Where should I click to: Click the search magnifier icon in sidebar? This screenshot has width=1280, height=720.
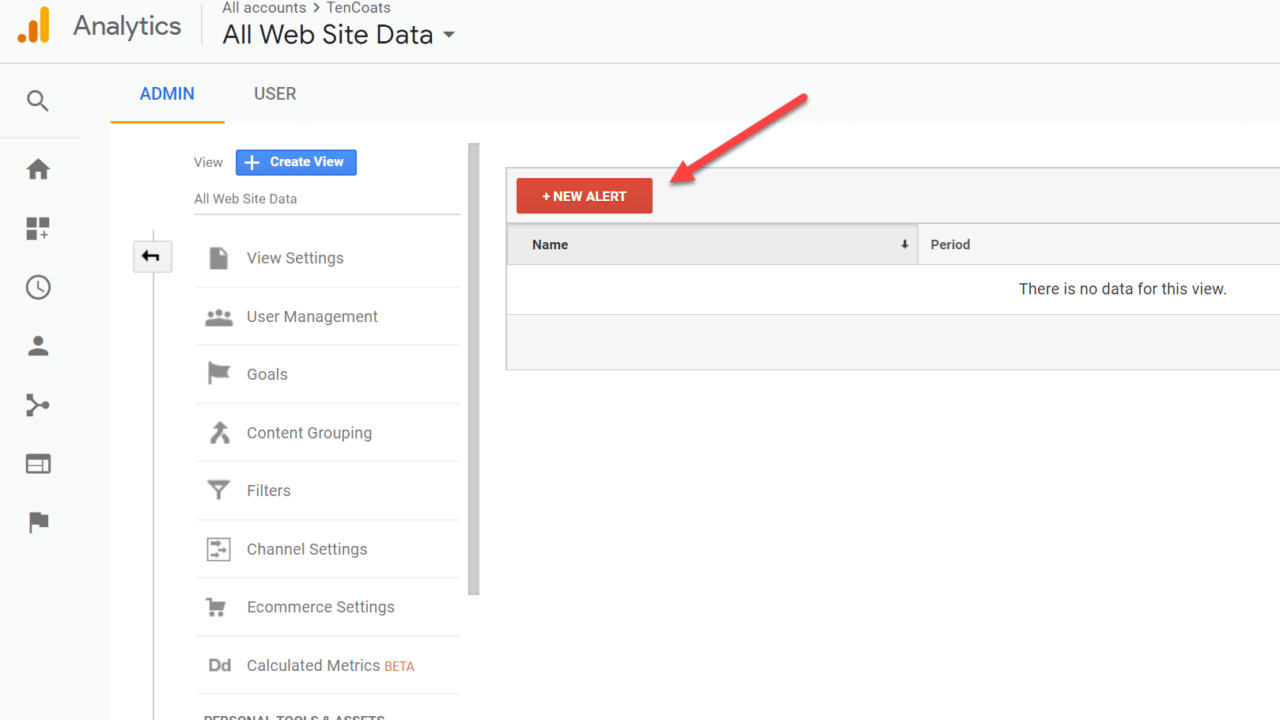click(38, 101)
